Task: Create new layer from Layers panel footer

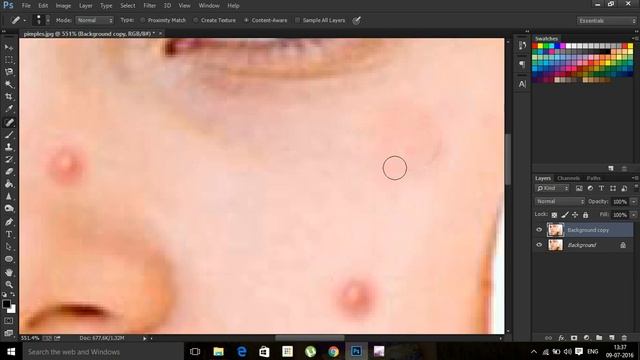Action: click(611, 338)
